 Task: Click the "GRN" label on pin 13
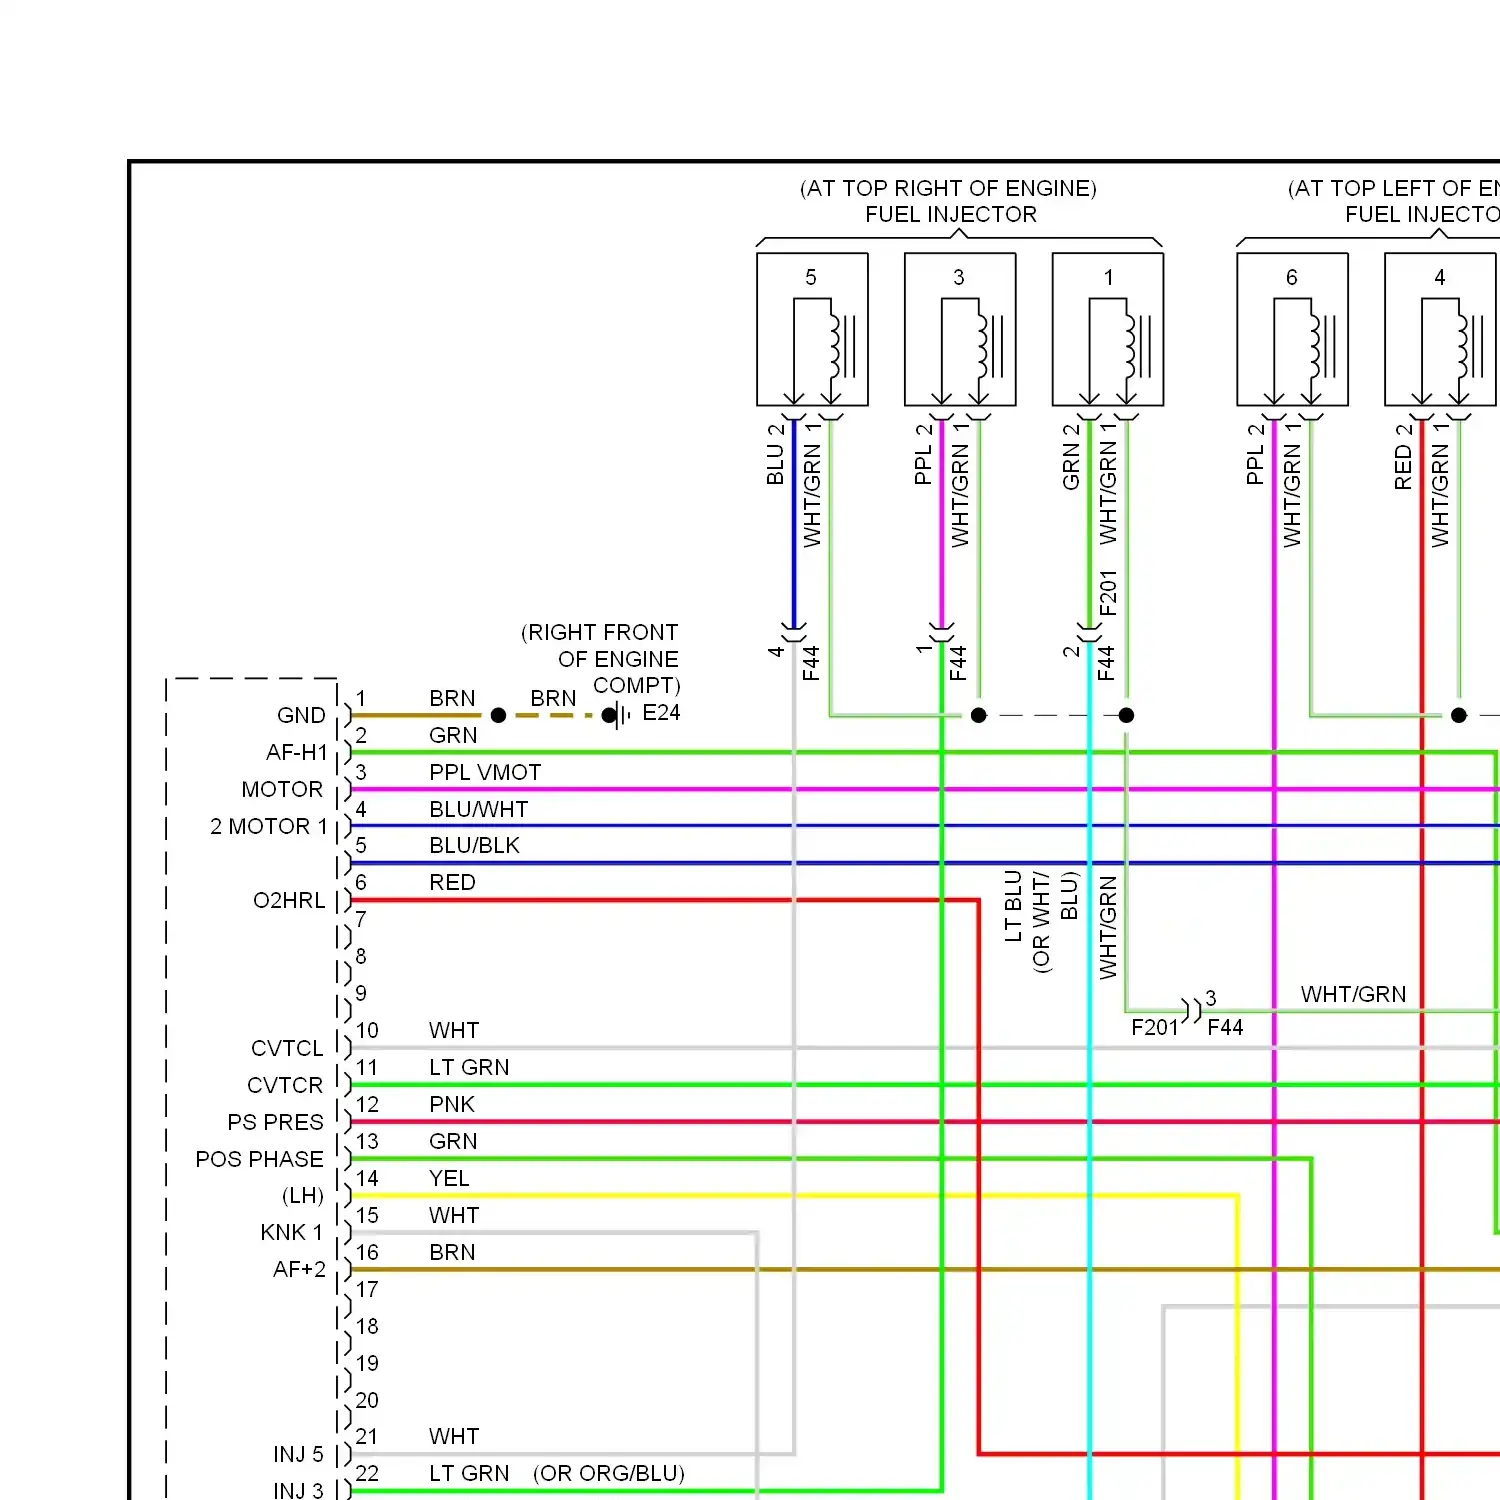pyautogui.click(x=453, y=1141)
